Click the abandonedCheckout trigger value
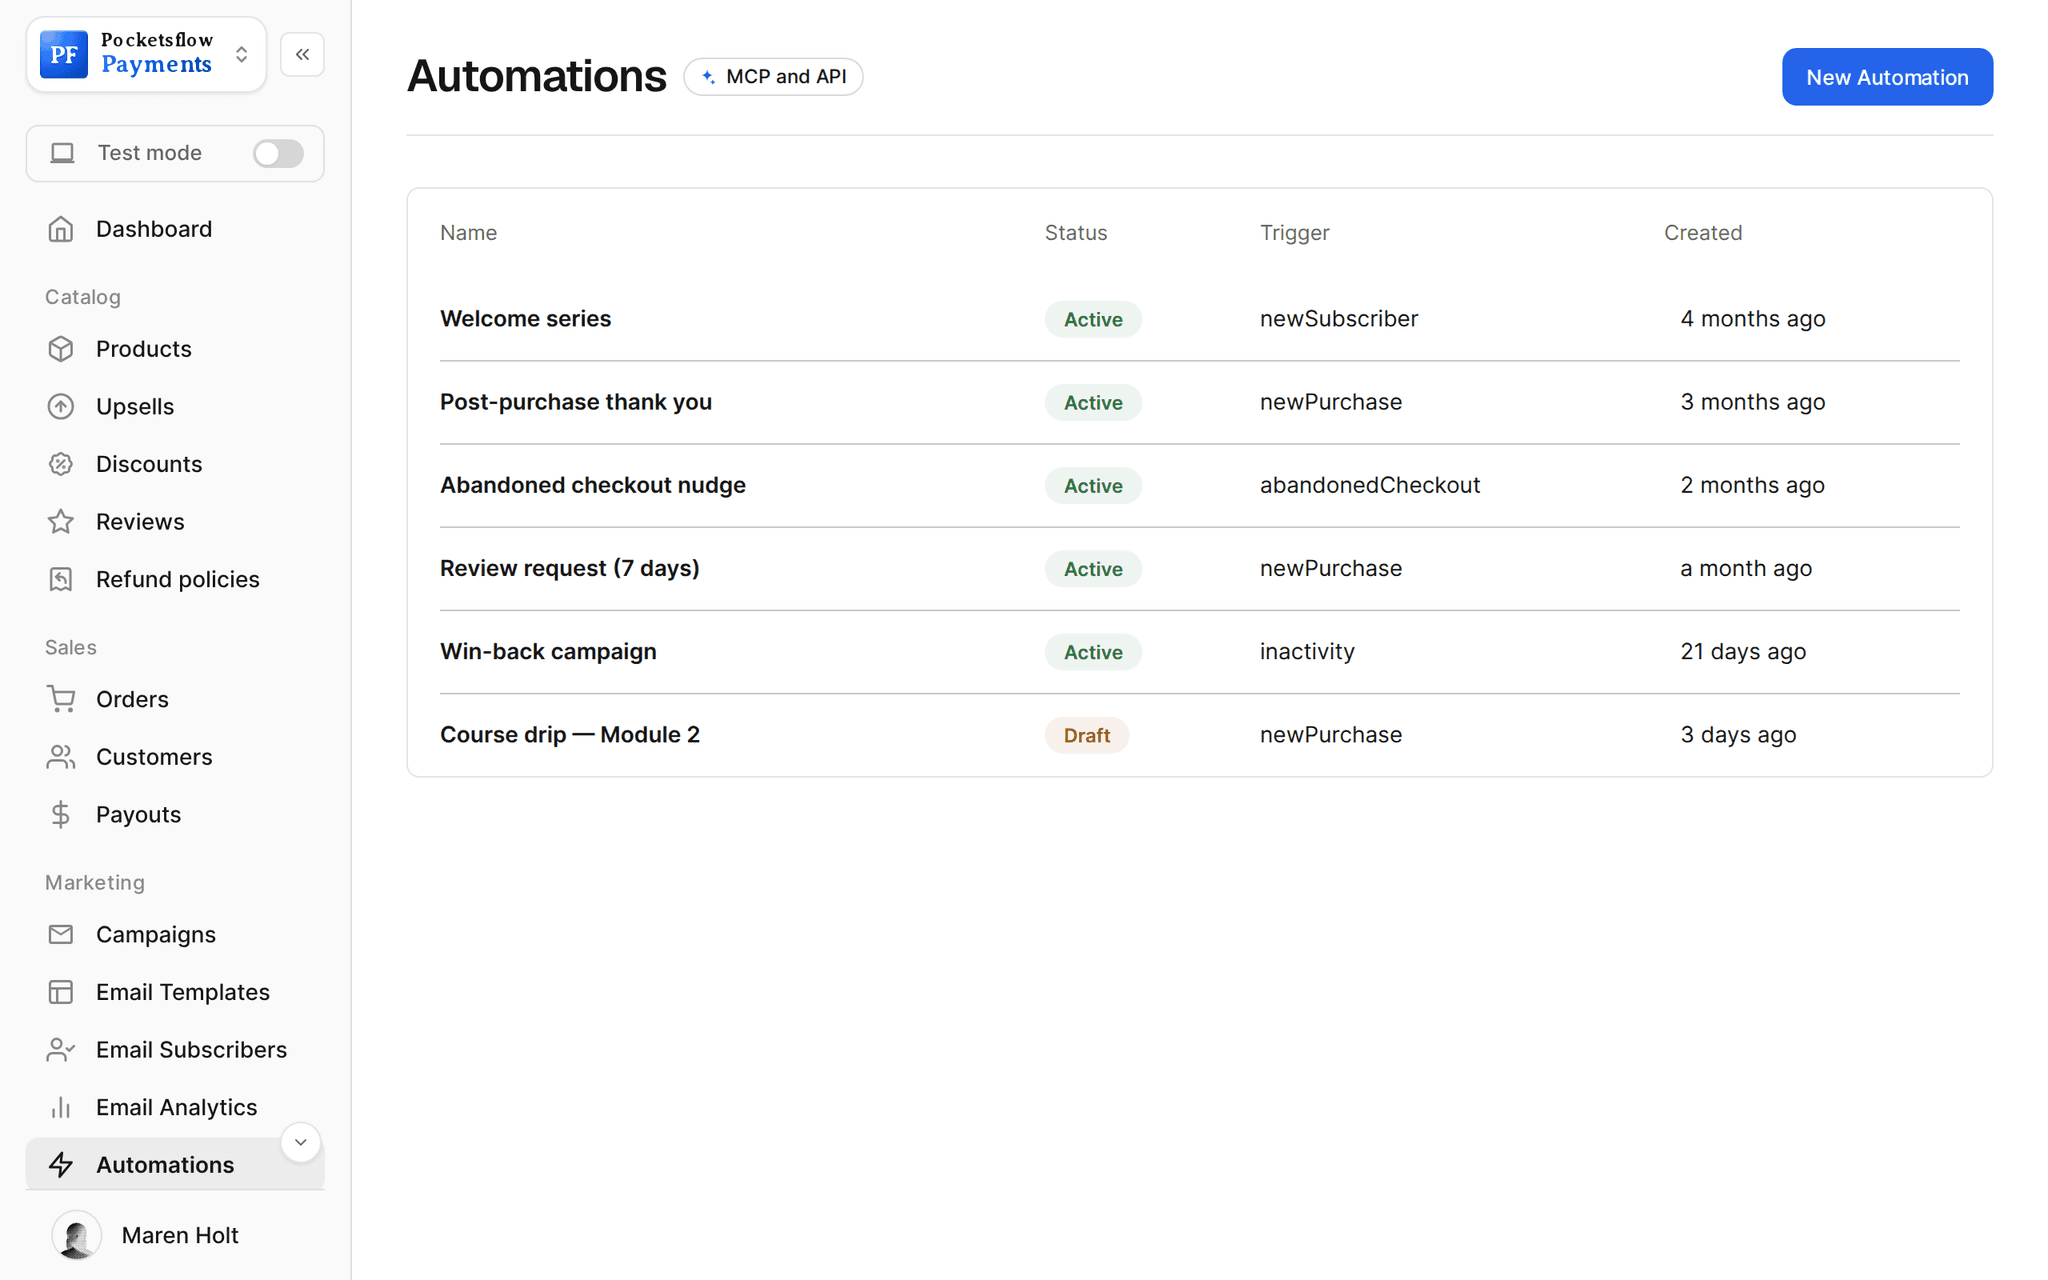 [1370, 485]
